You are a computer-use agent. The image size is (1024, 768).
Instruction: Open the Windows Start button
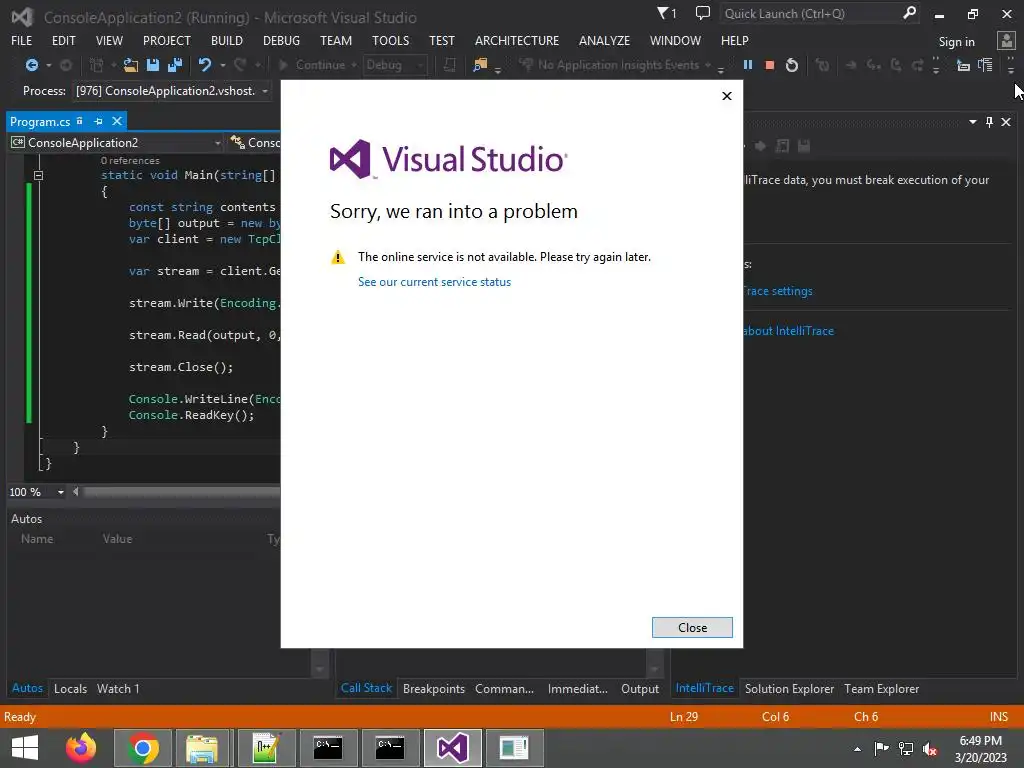[x=25, y=748]
